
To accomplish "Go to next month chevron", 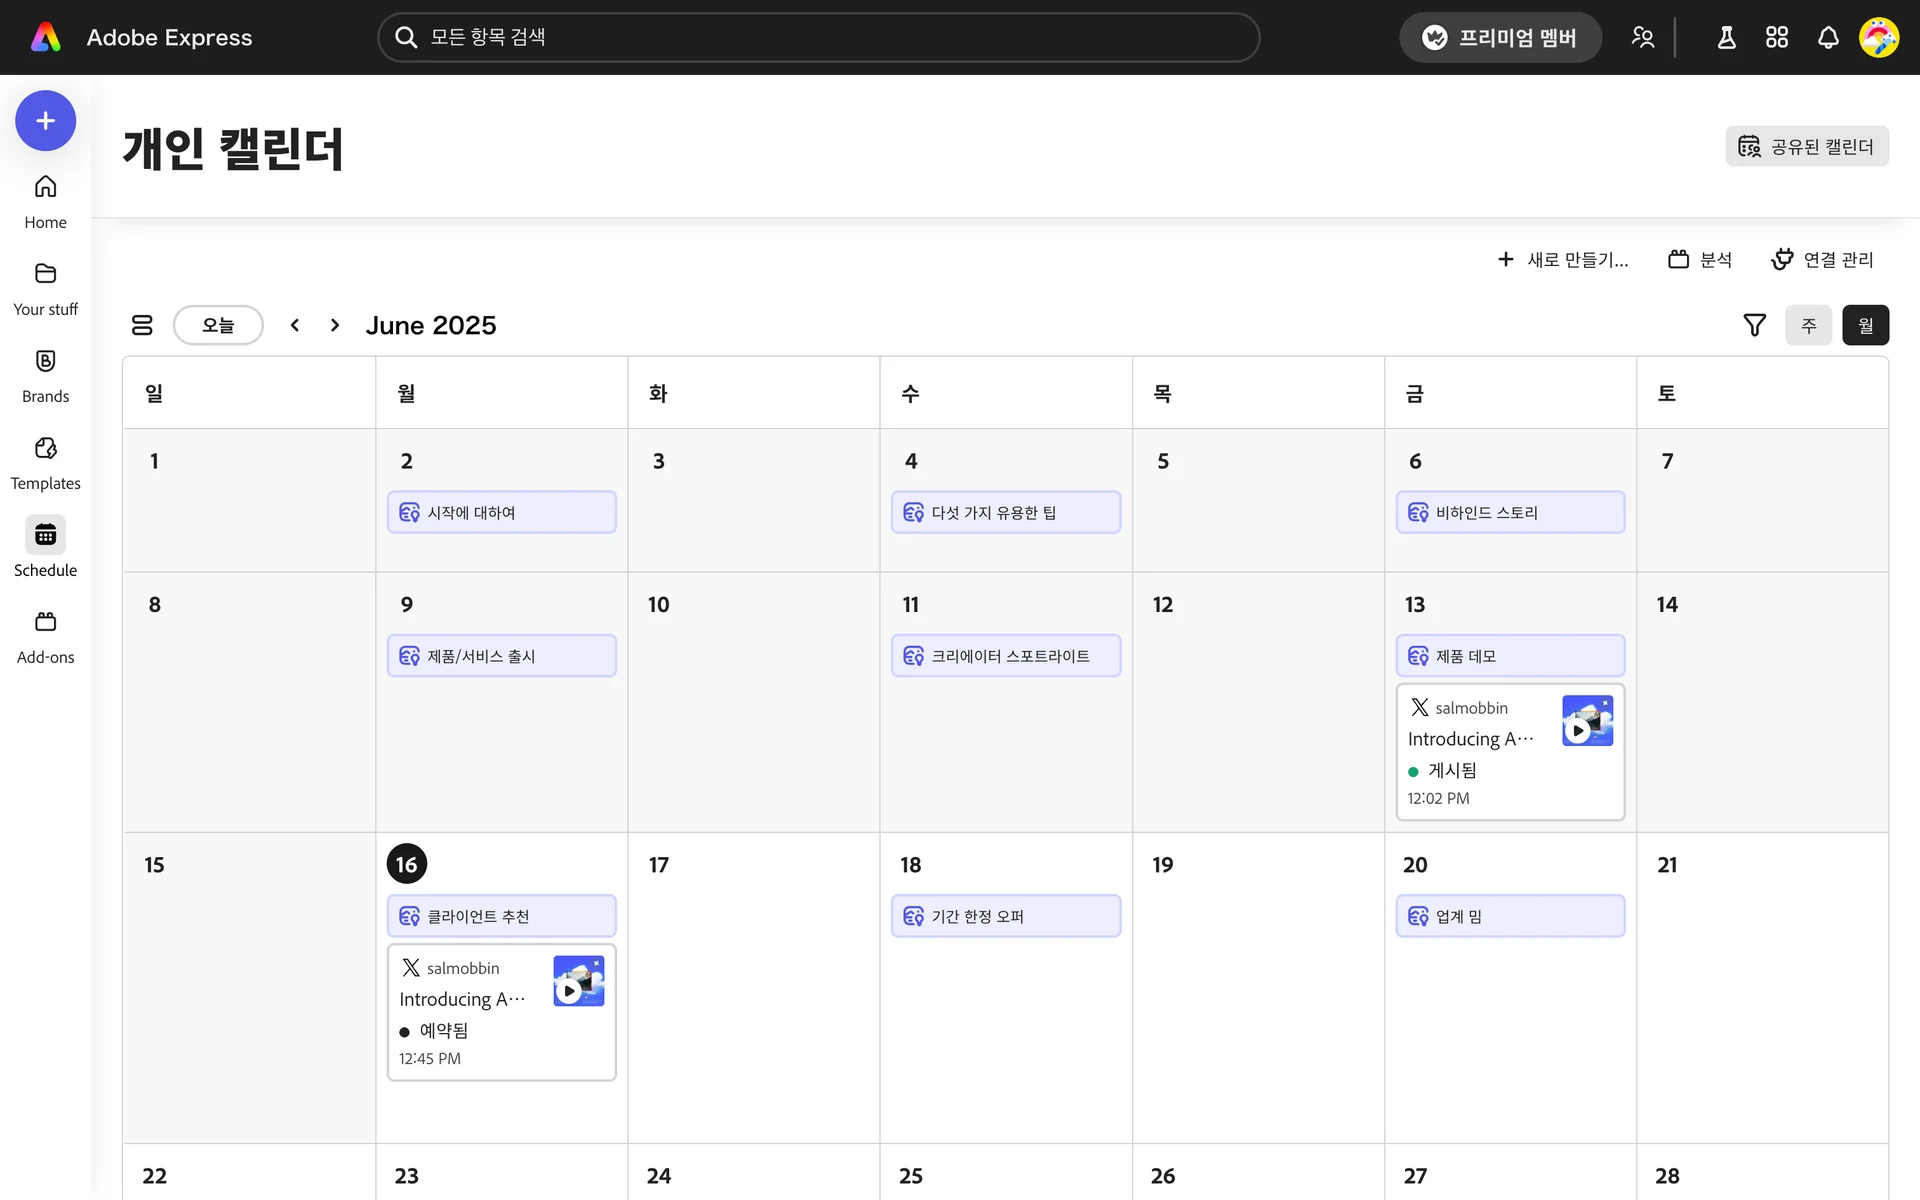I will click(335, 325).
